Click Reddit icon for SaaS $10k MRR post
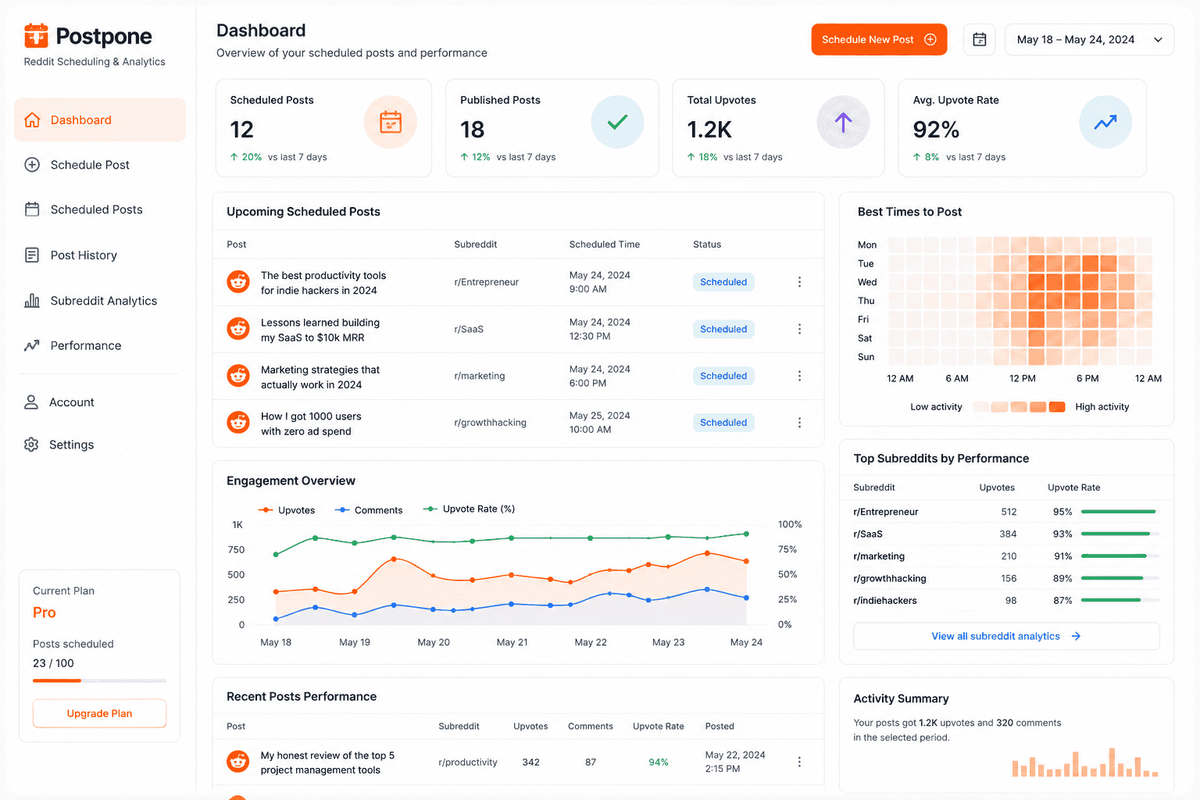 238,329
